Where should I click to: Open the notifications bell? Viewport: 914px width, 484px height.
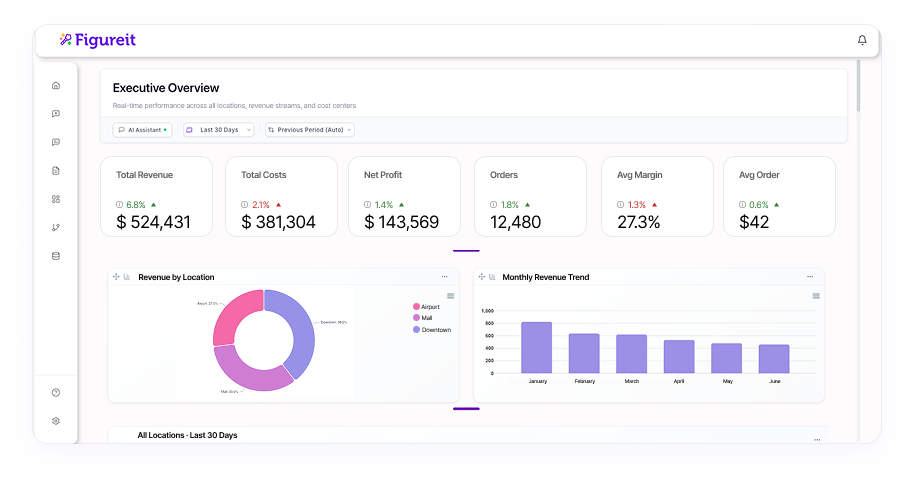pyautogui.click(x=862, y=40)
